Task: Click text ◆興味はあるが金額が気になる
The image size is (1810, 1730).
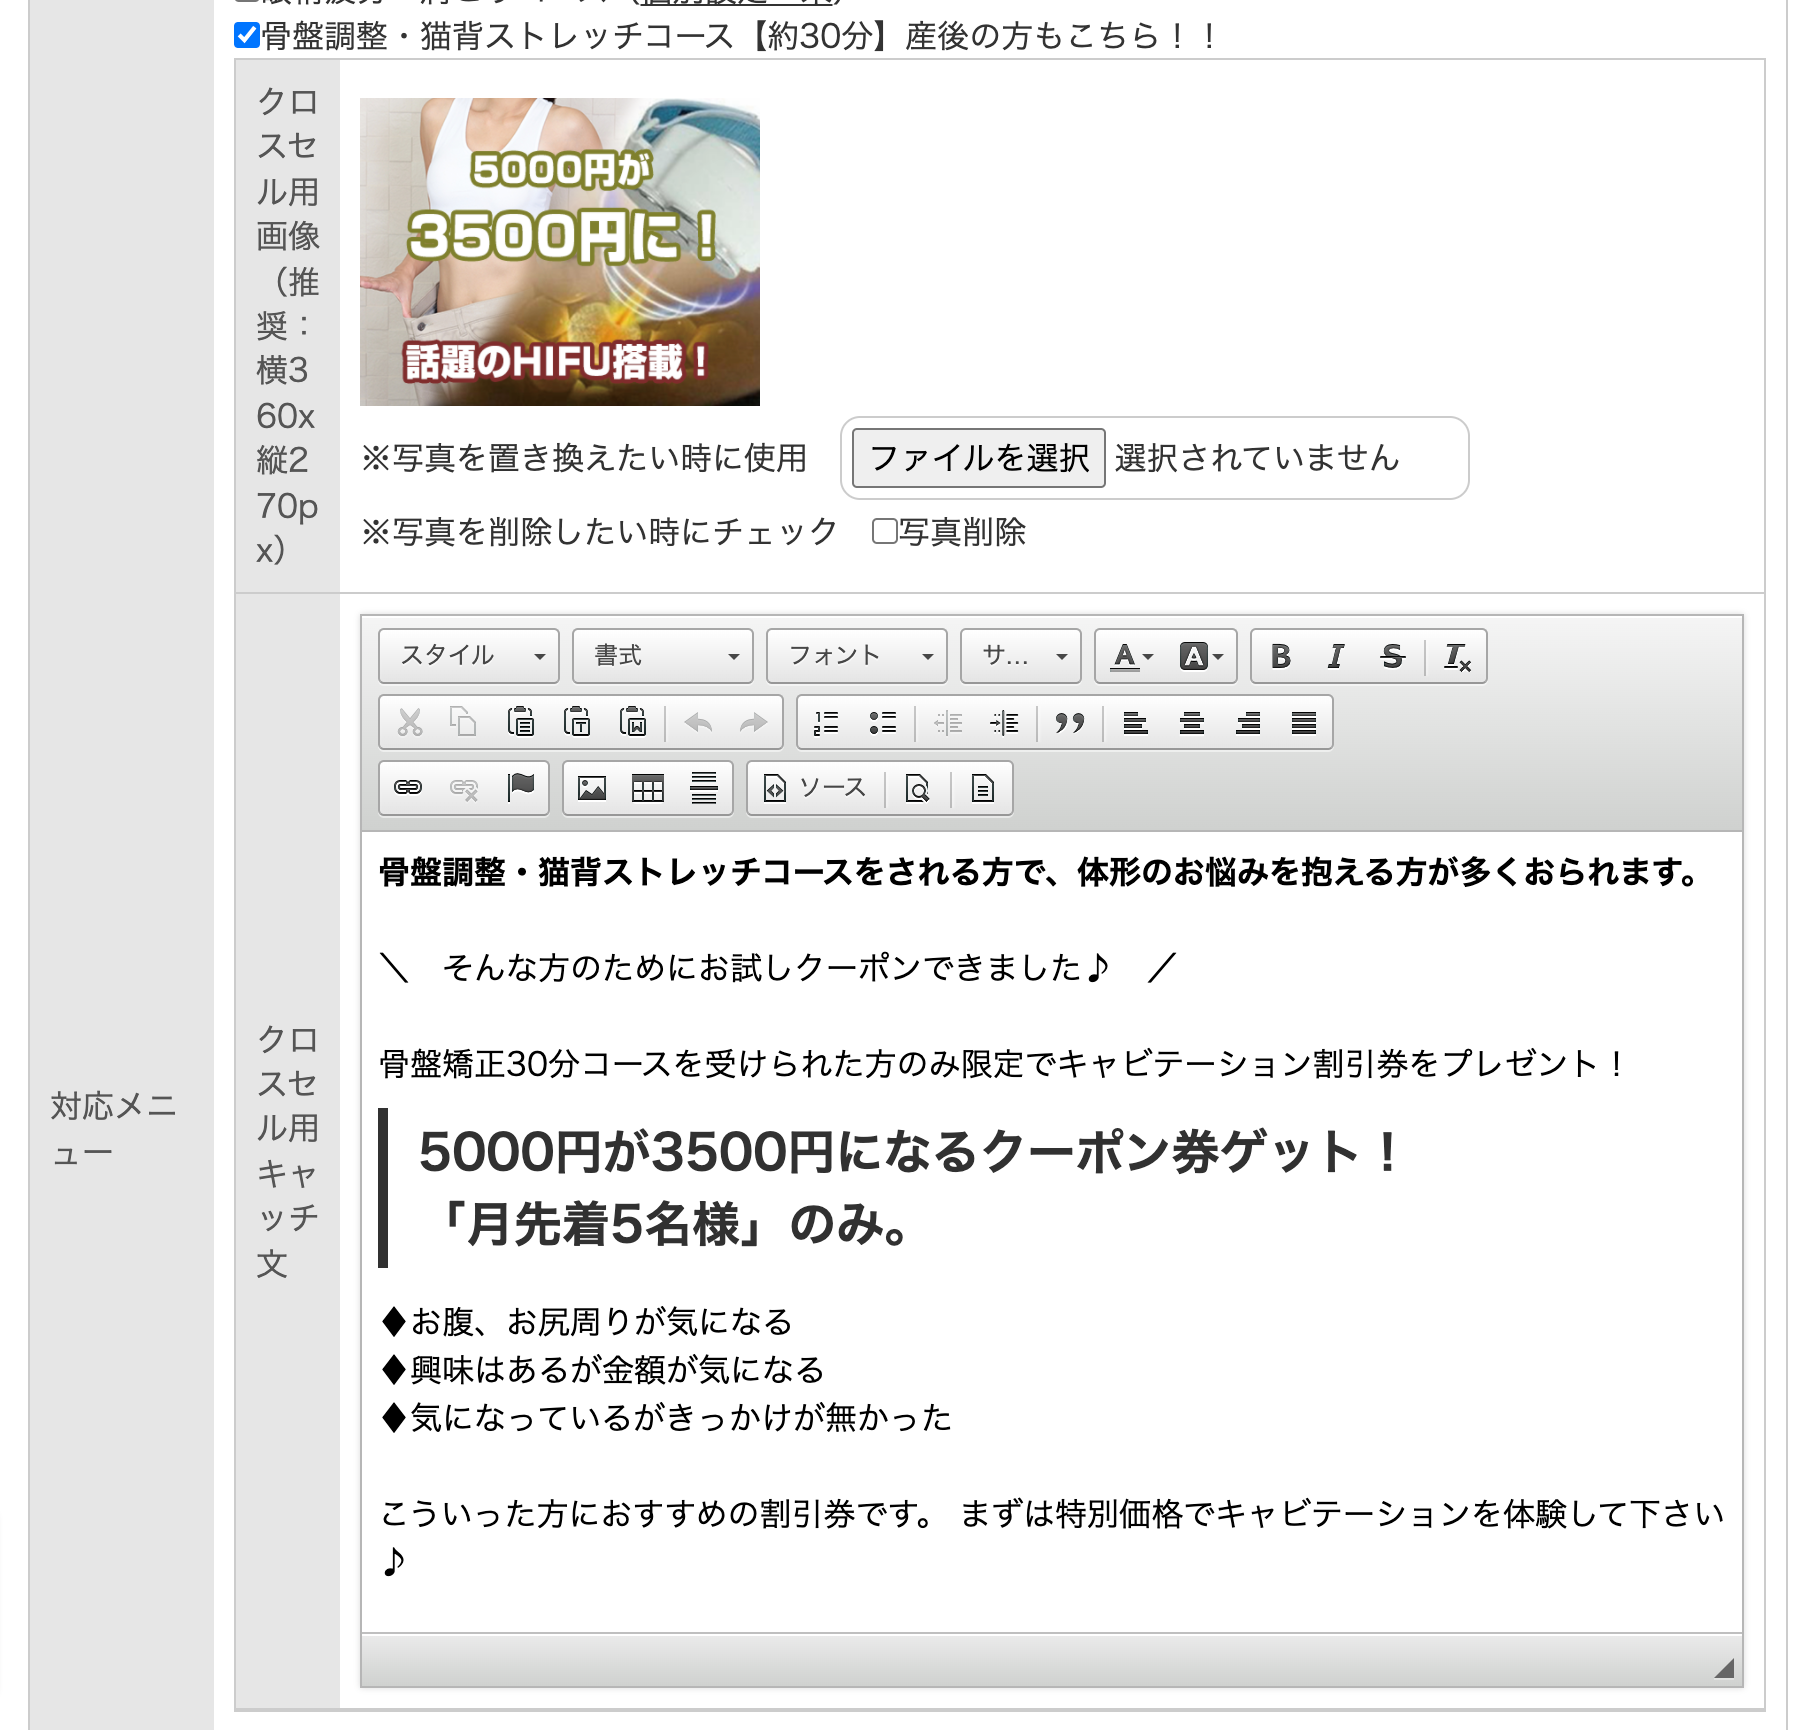Action: (603, 1370)
